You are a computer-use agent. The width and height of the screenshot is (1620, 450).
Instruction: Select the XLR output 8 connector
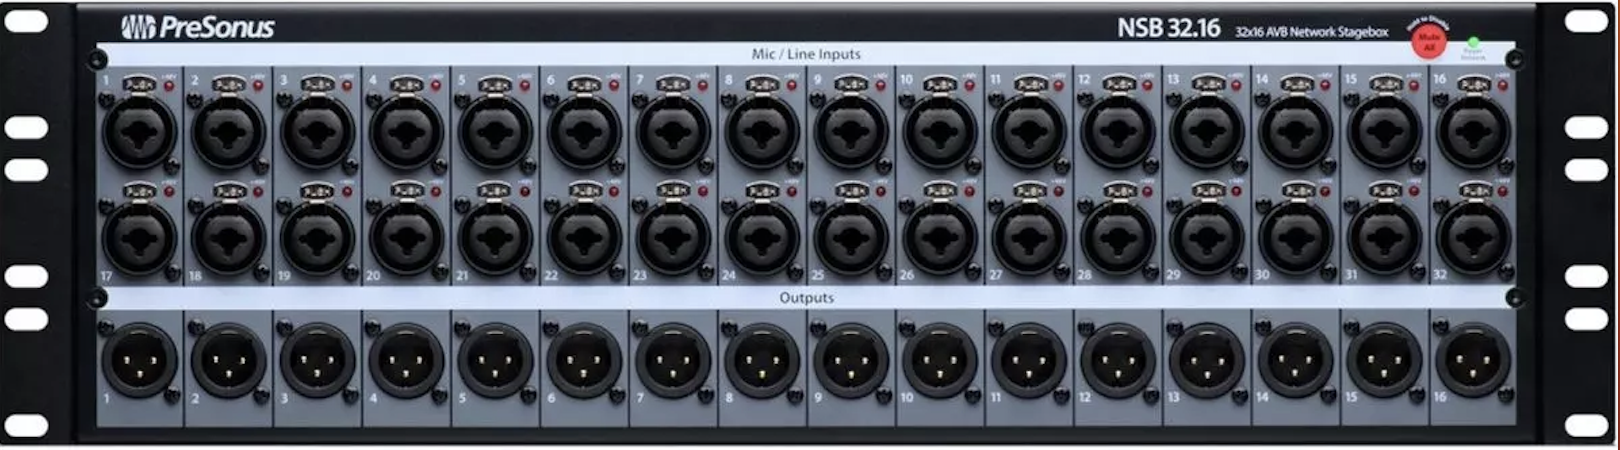[x=762, y=360]
